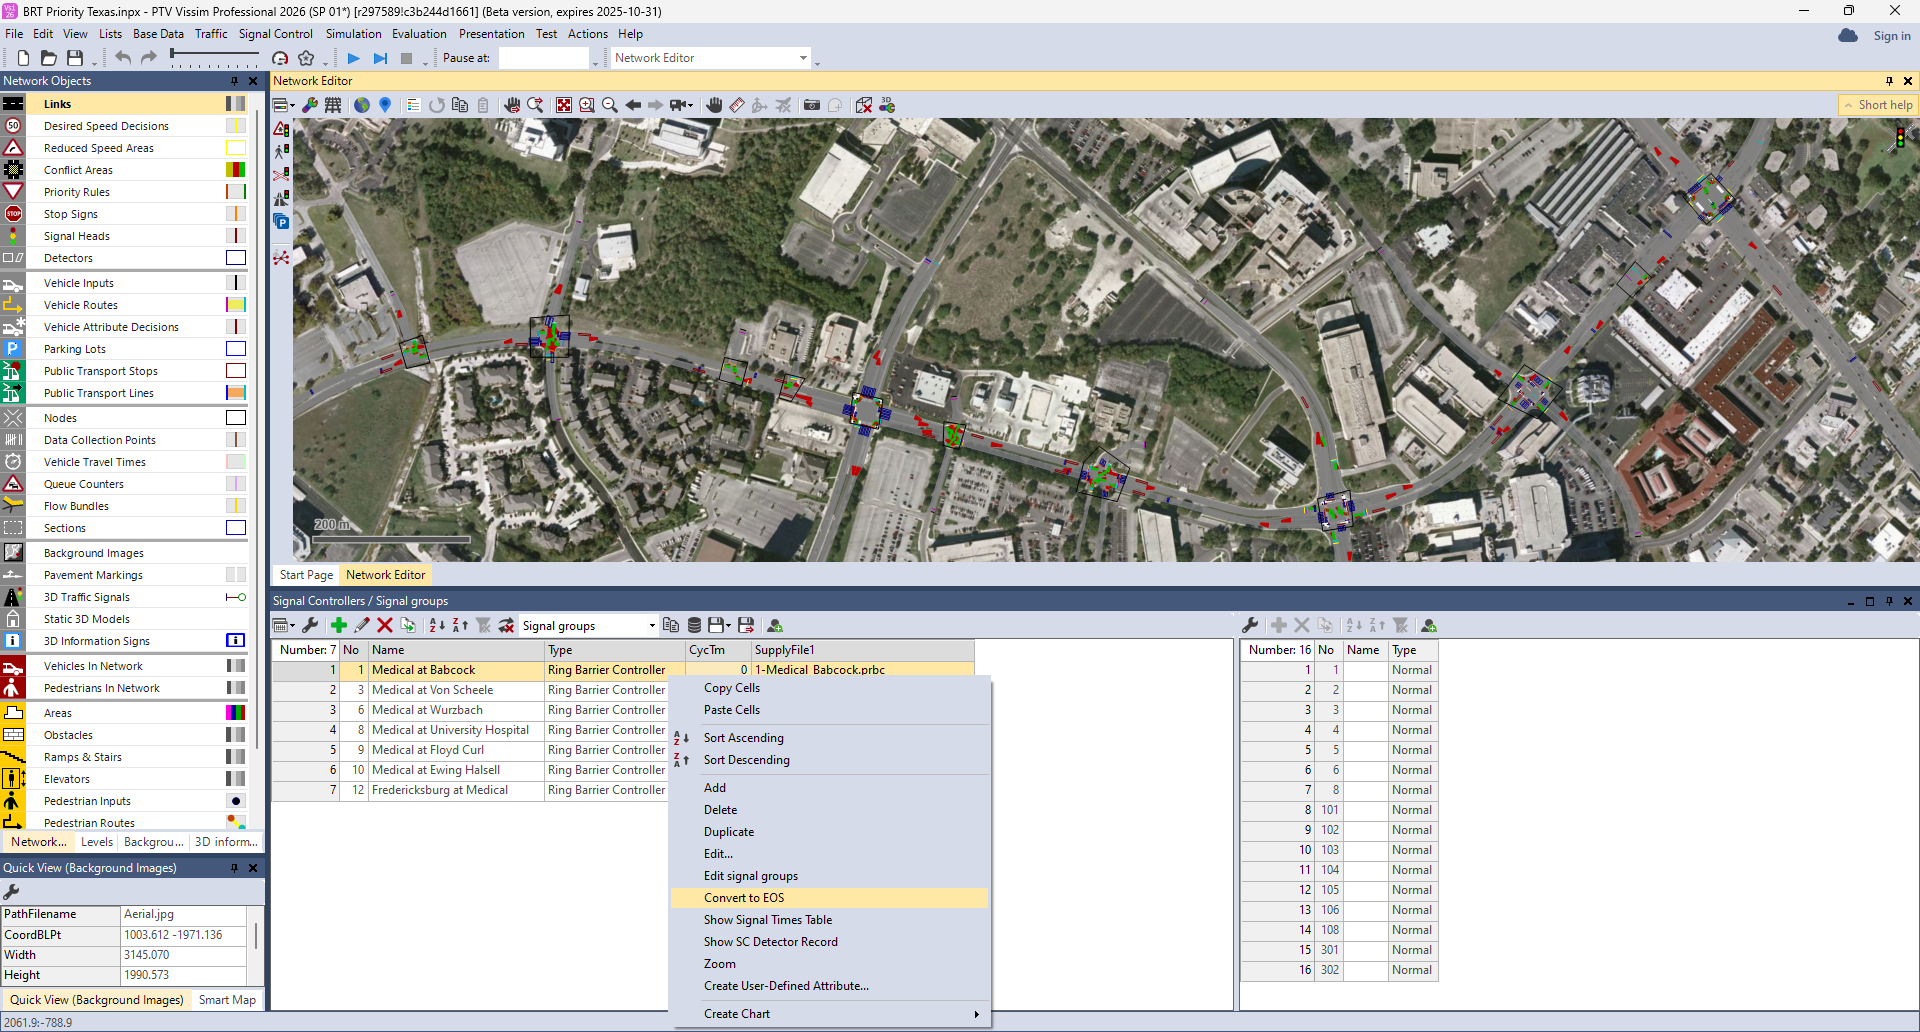
Task: Click the Conflict Areas color swatch
Action: coord(235,170)
